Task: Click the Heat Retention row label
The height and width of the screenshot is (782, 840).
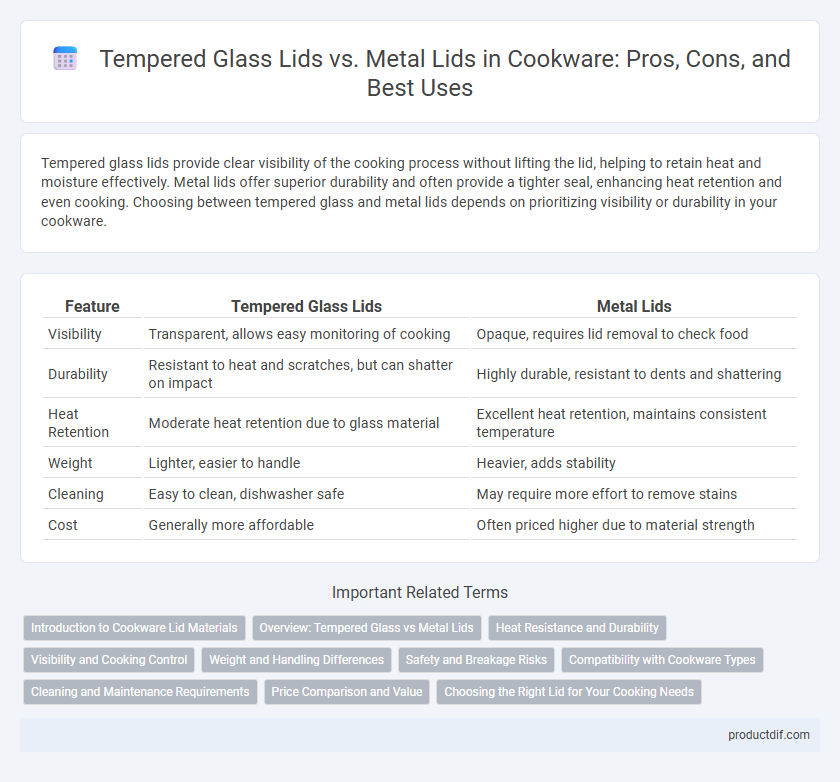Action: [78, 423]
